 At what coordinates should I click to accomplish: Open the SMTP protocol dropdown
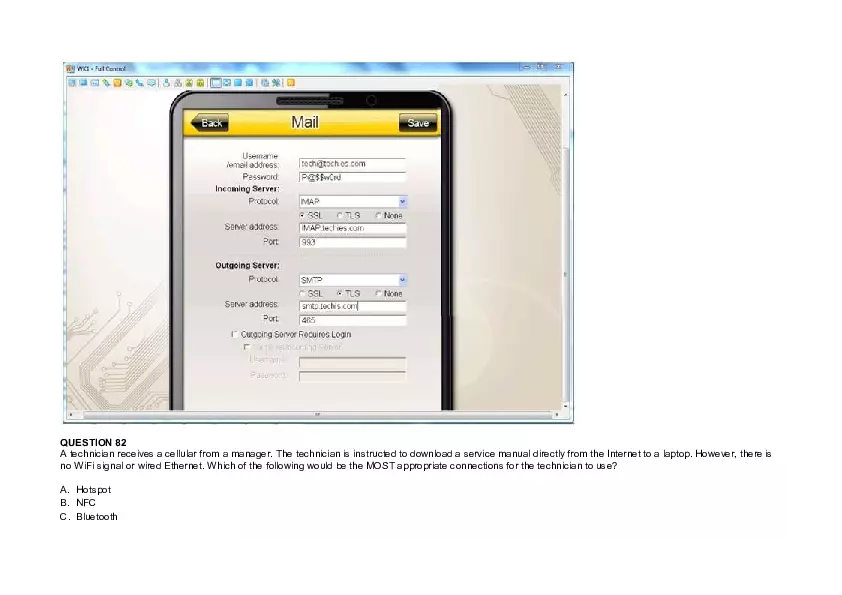(x=402, y=279)
